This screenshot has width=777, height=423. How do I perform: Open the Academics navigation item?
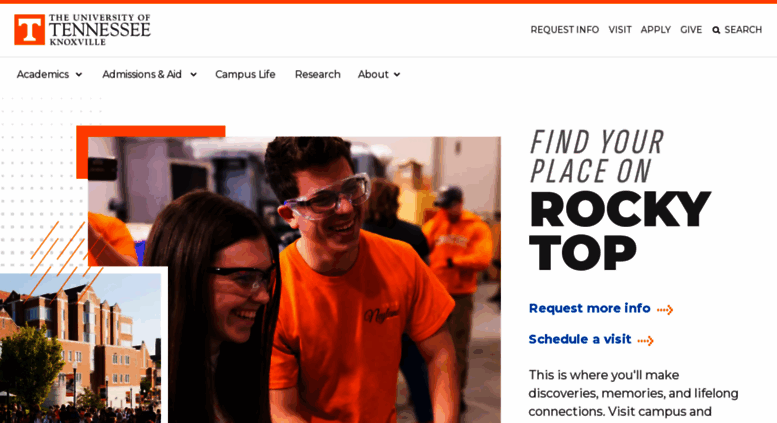[43, 74]
